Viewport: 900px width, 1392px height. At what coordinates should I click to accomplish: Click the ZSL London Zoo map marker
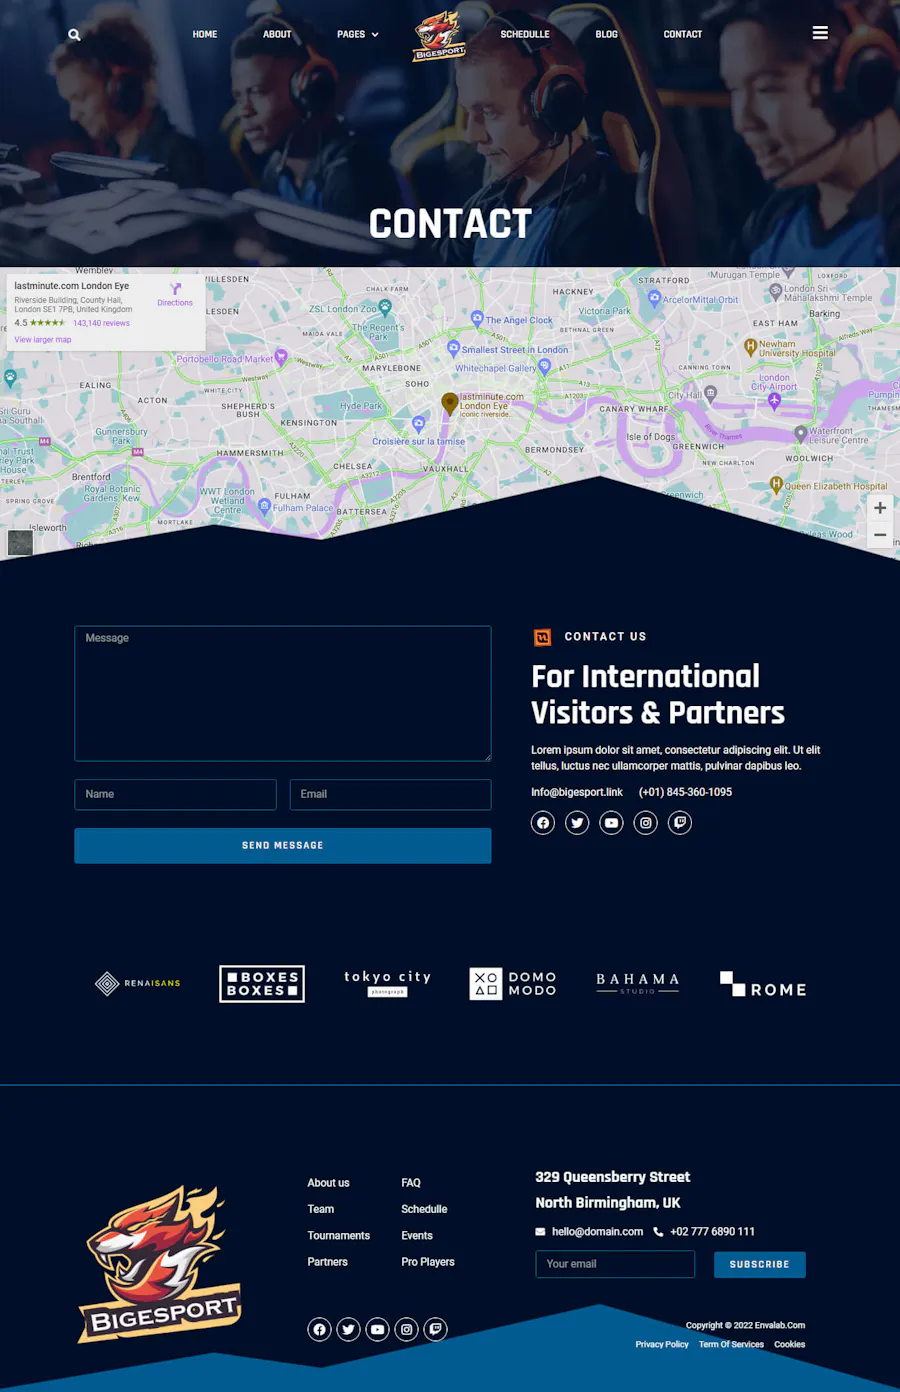pos(385,307)
